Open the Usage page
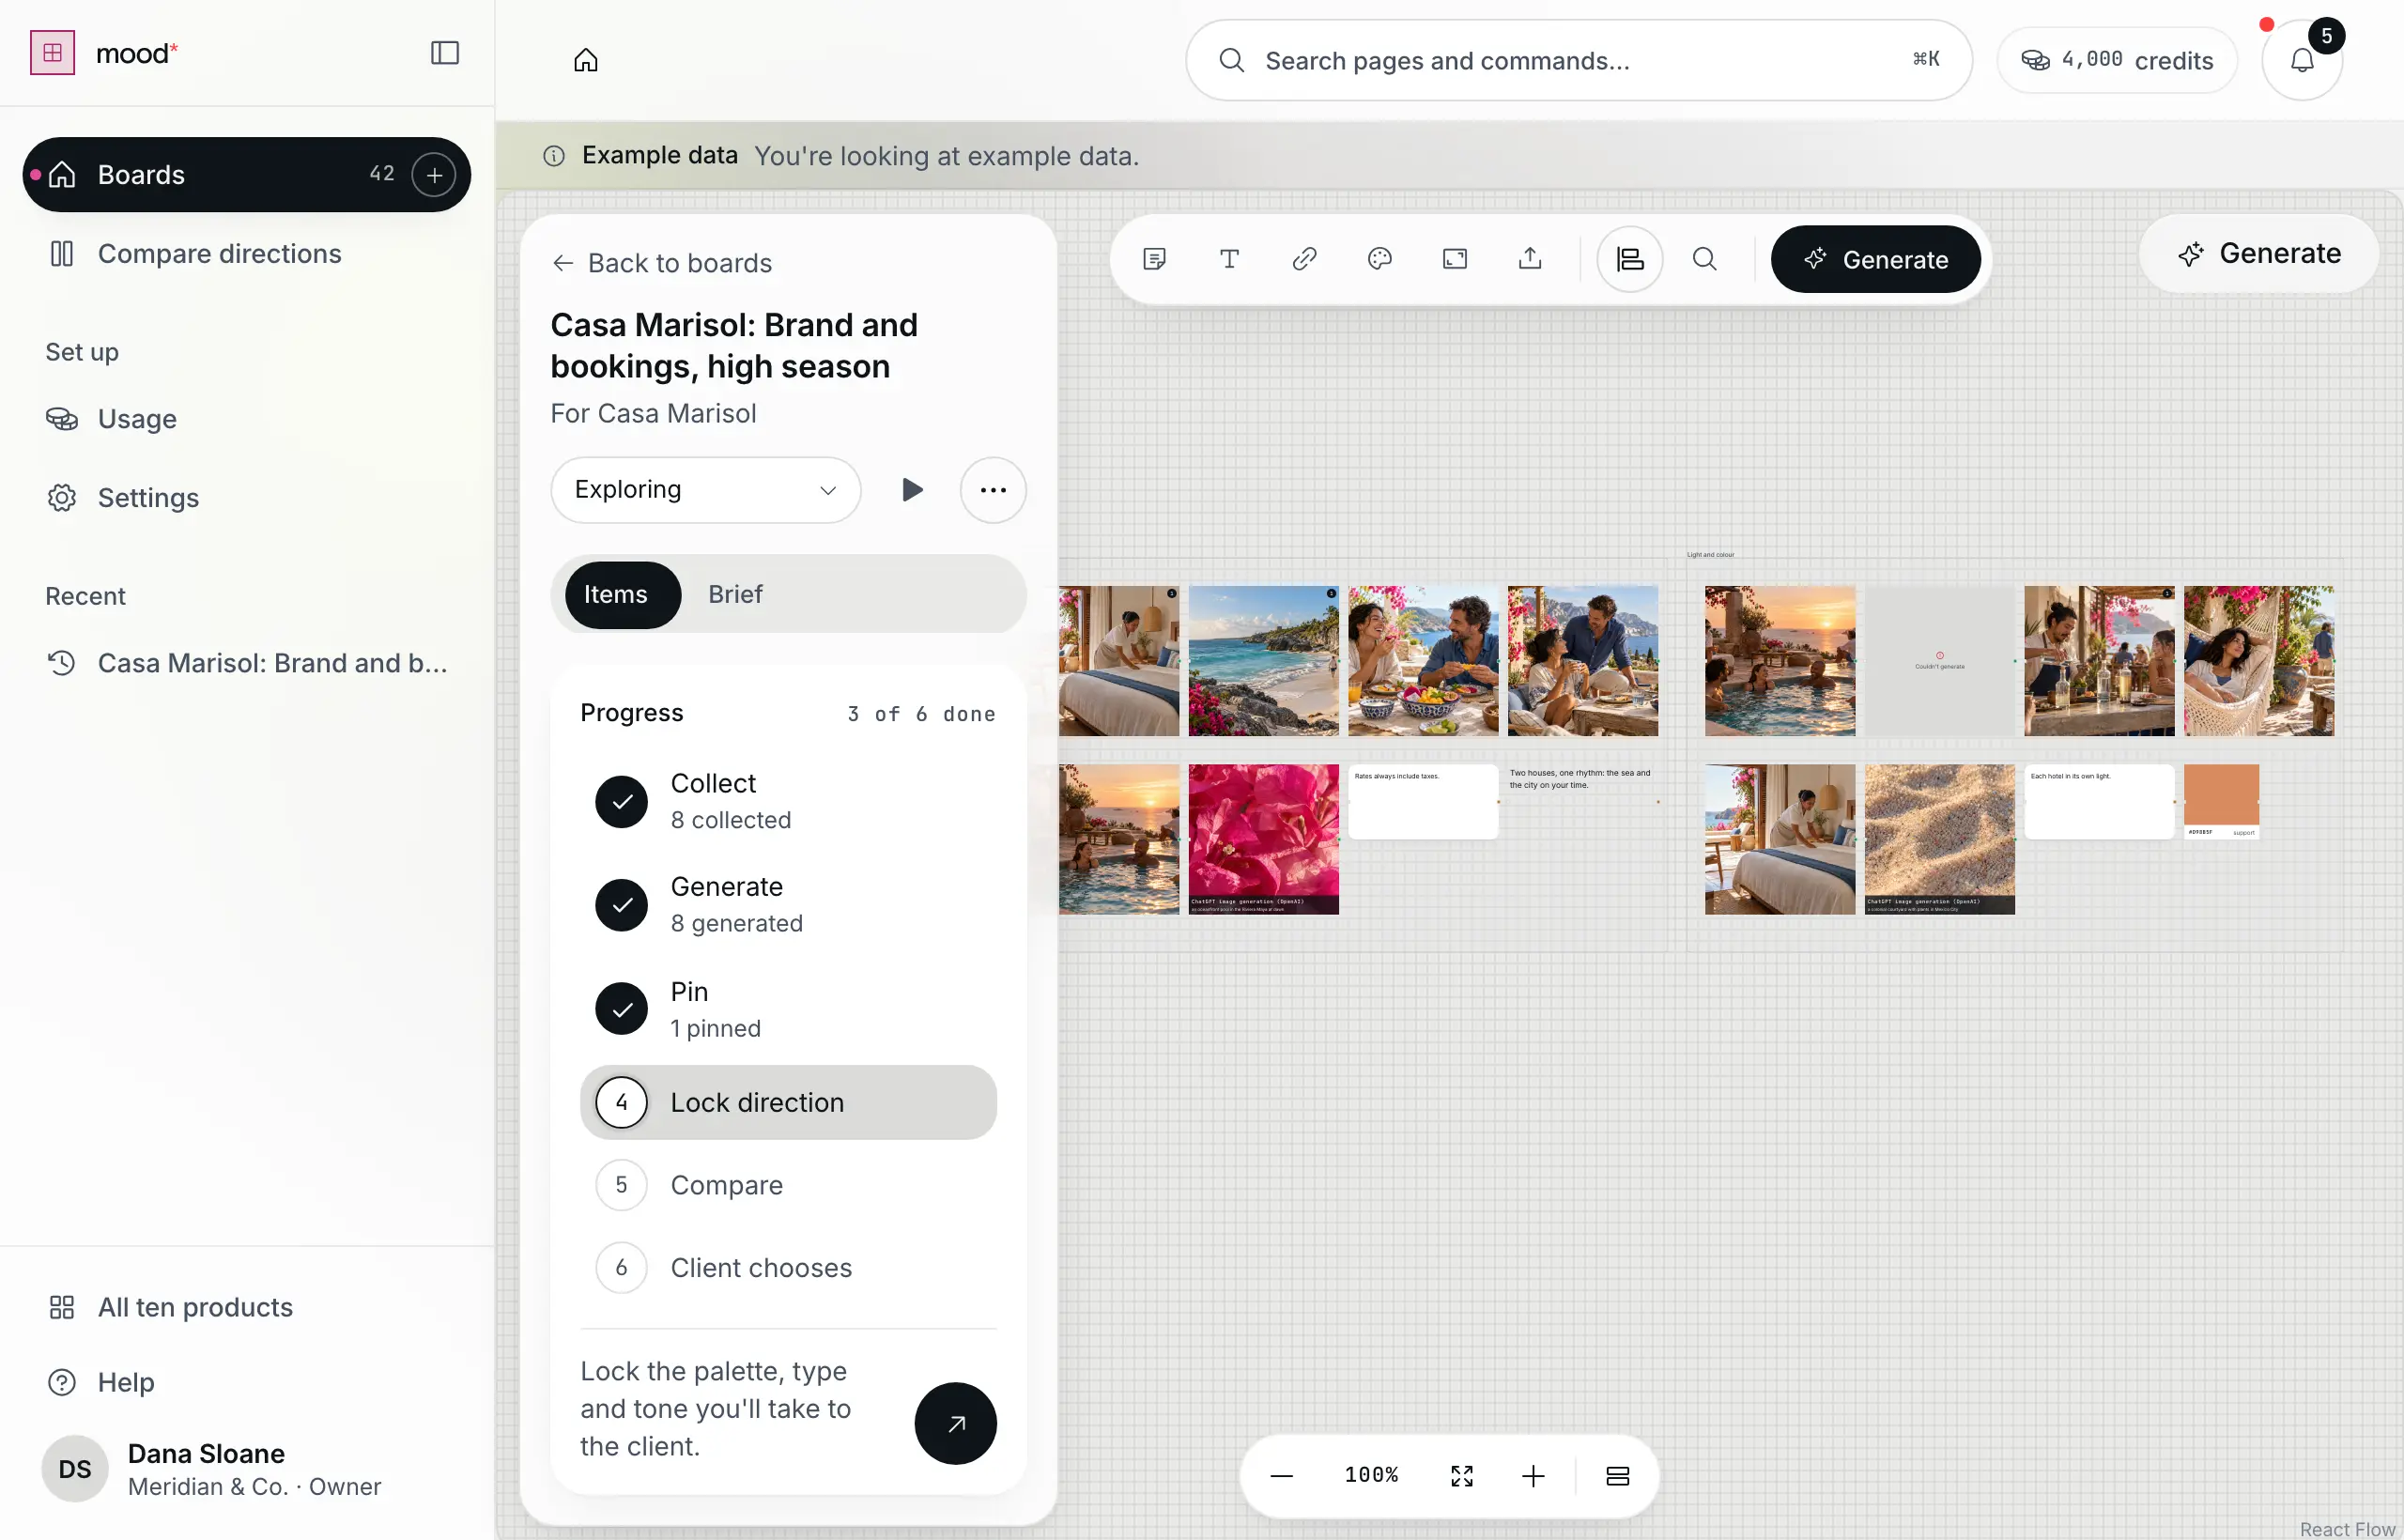 [246, 419]
